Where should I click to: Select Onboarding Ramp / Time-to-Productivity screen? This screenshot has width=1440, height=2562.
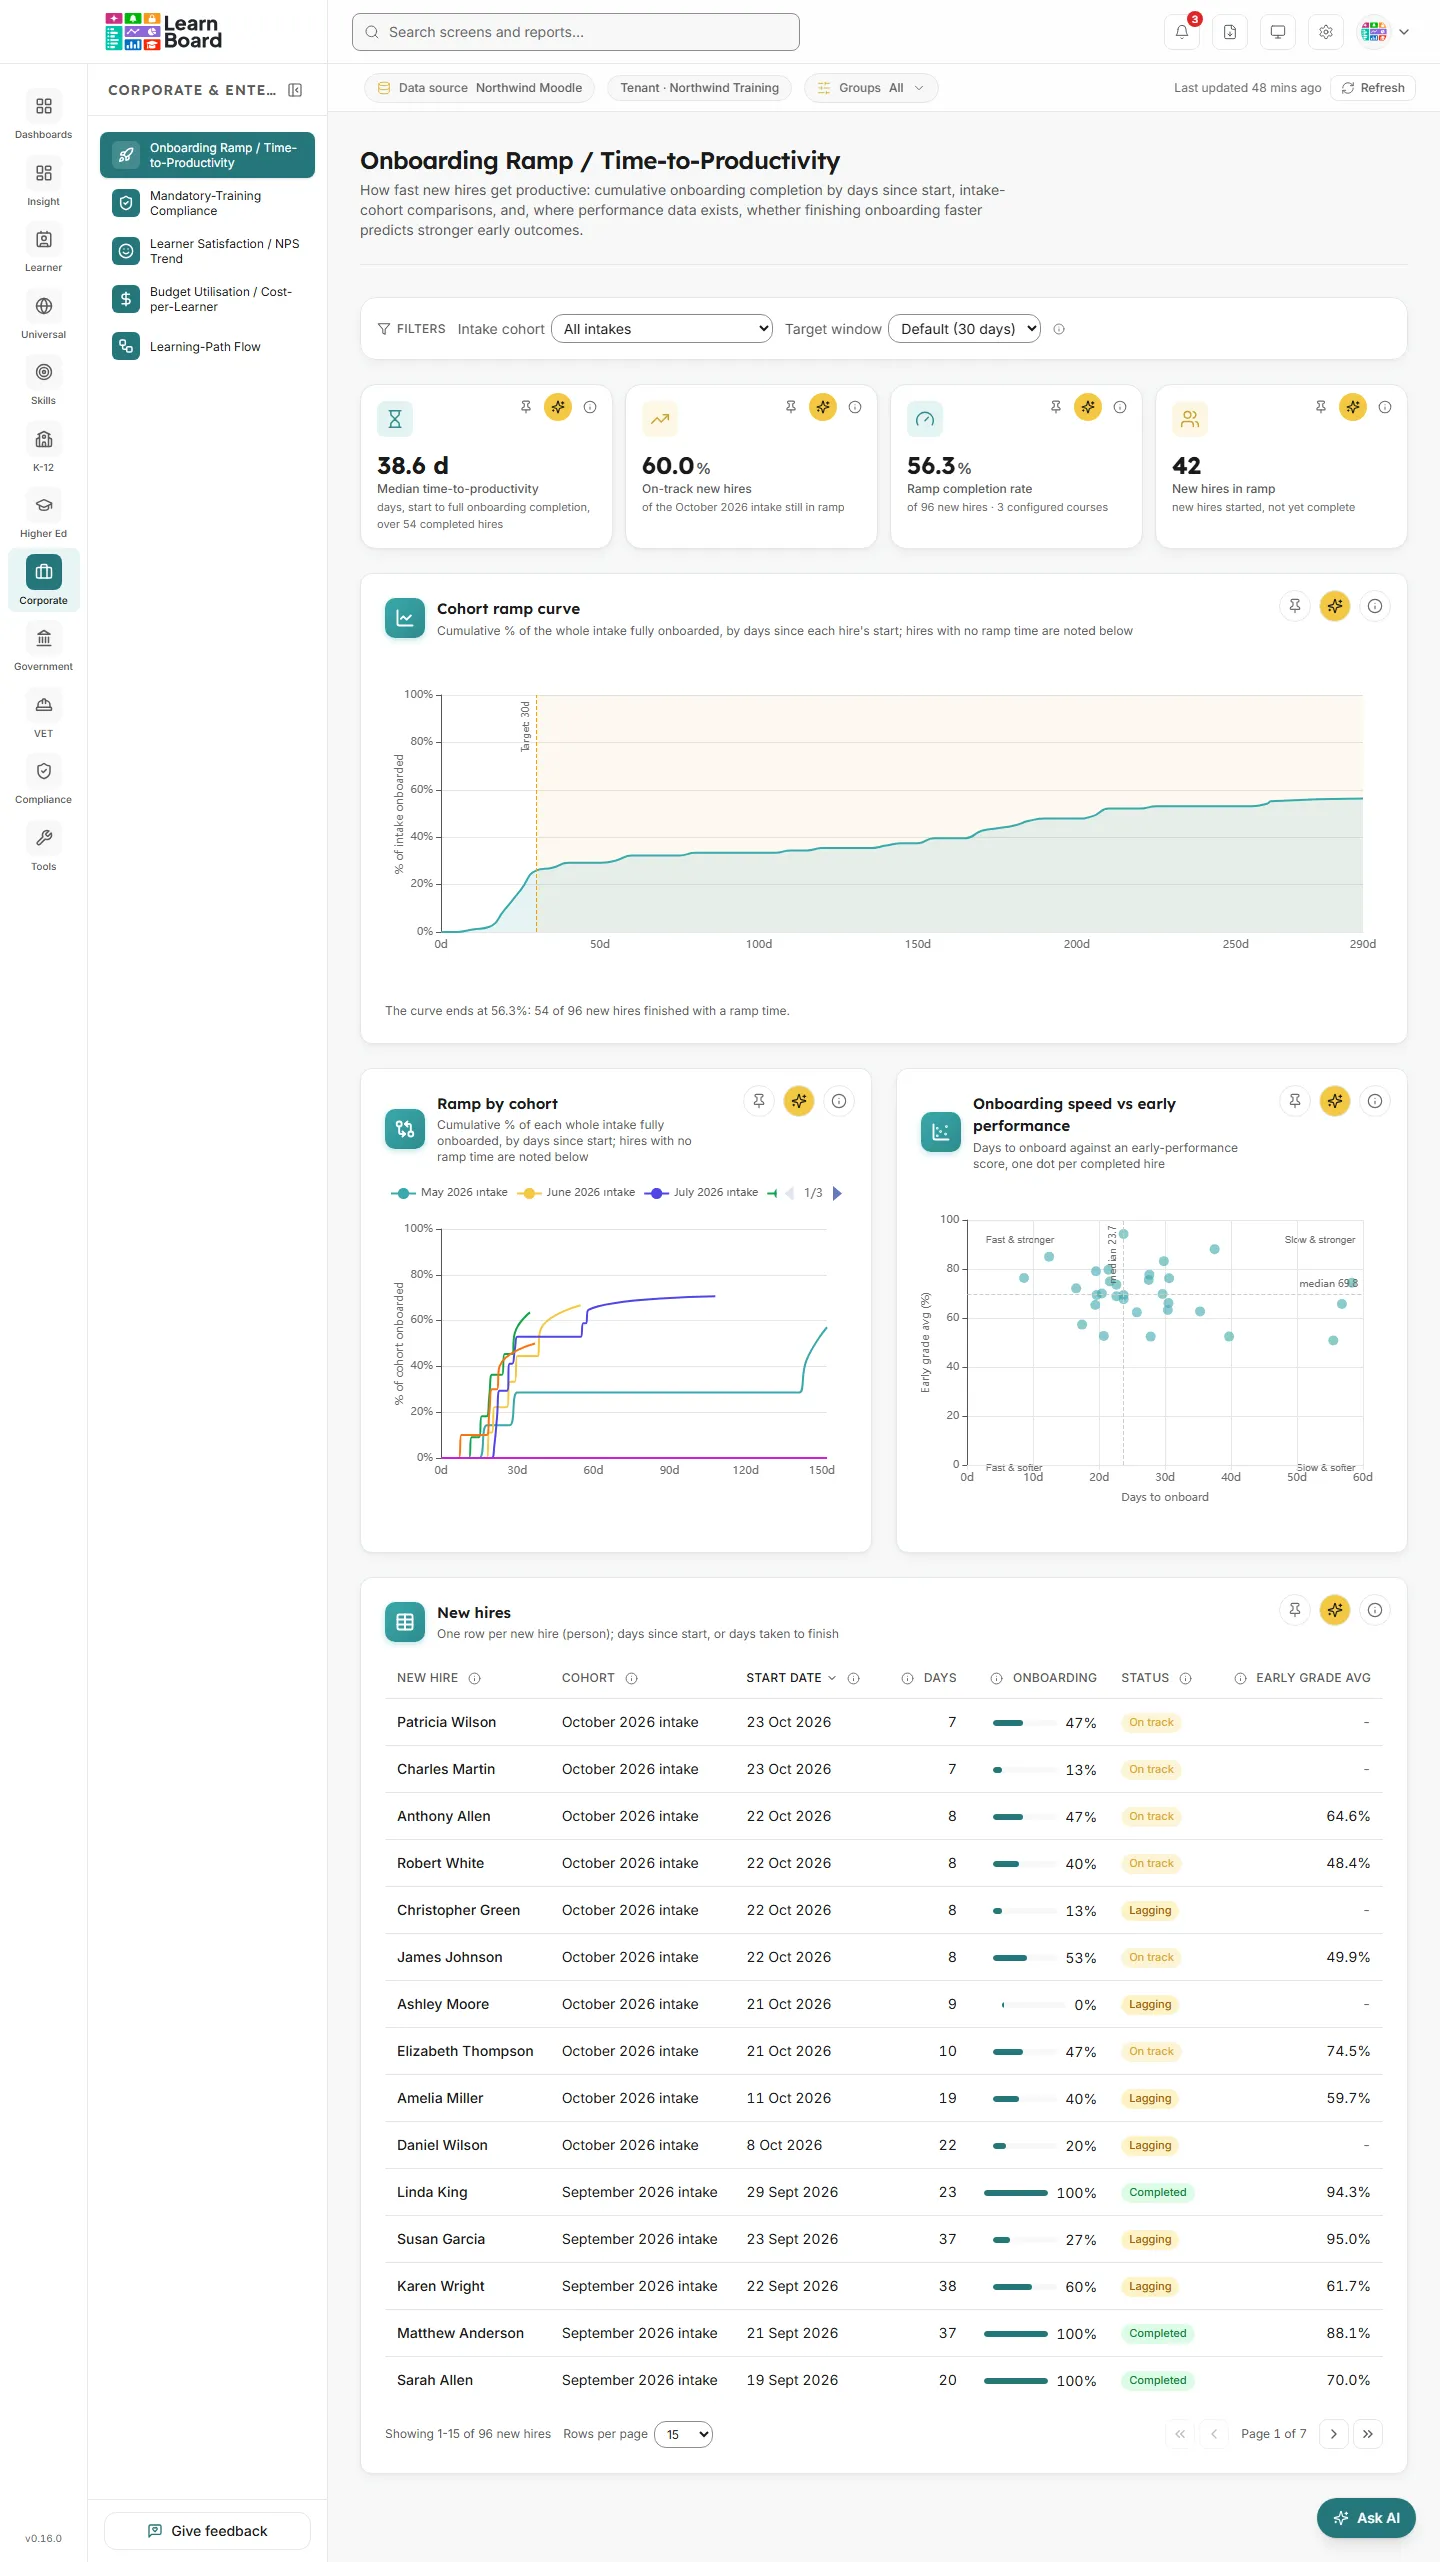click(x=207, y=155)
